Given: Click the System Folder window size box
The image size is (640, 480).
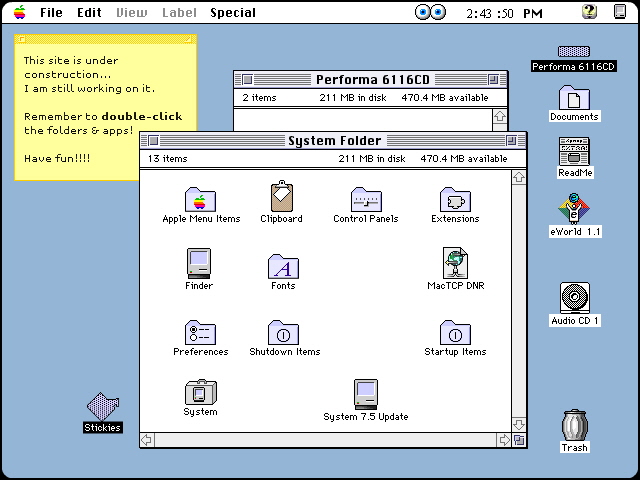Looking at the screenshot, I should click(519, 440).
